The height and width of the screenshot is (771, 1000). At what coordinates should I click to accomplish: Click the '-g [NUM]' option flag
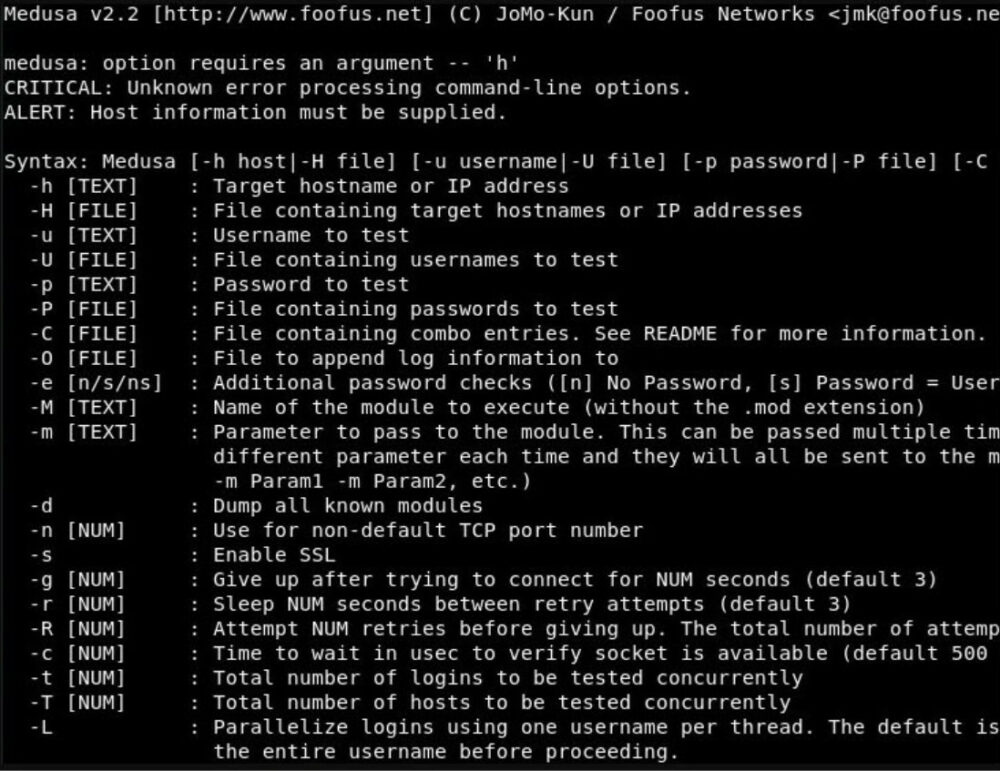[x=77, y=580]
